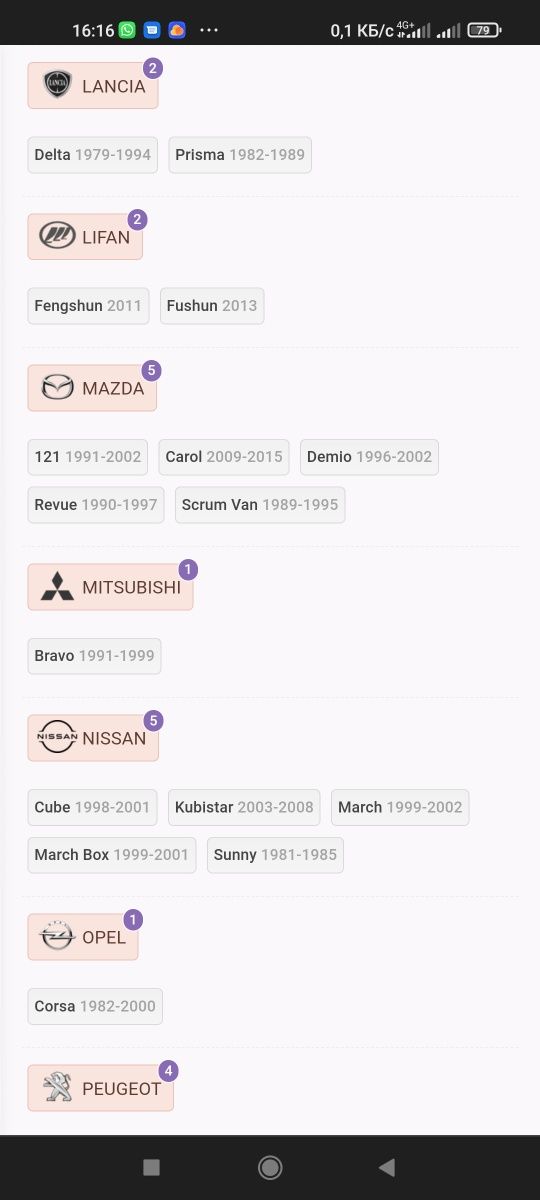Select the March Box 1999-2001 model
540x1200 pixels.
pyautogui.click(x=112, y=855)
